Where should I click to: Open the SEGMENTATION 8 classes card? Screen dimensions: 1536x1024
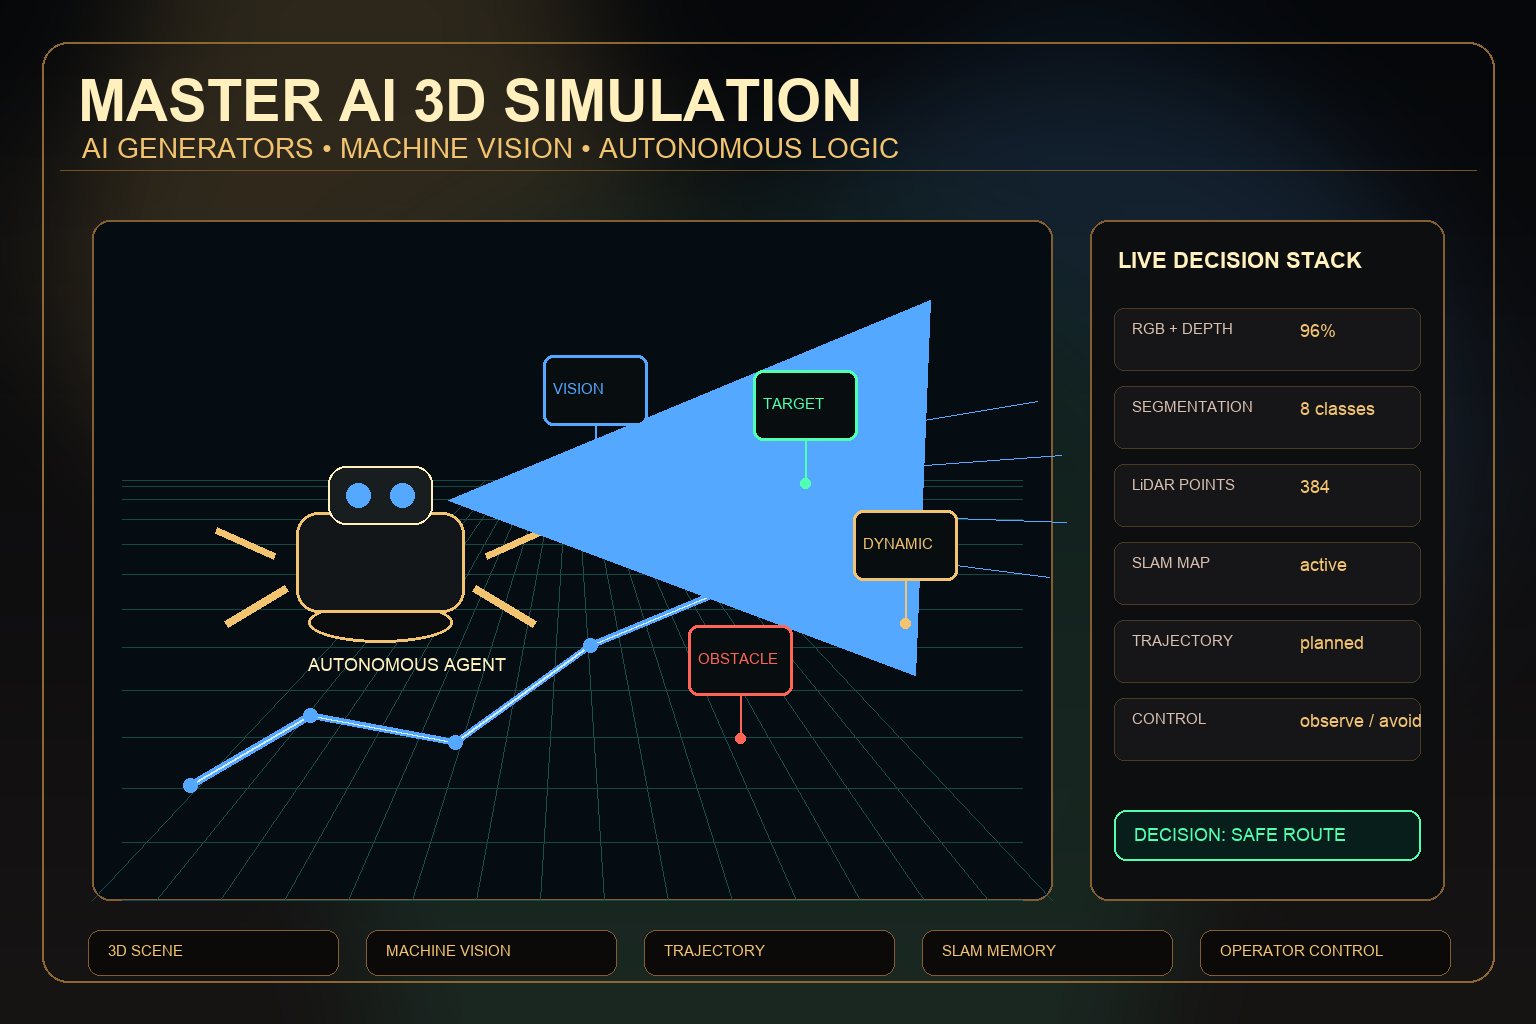point(1267,417)
